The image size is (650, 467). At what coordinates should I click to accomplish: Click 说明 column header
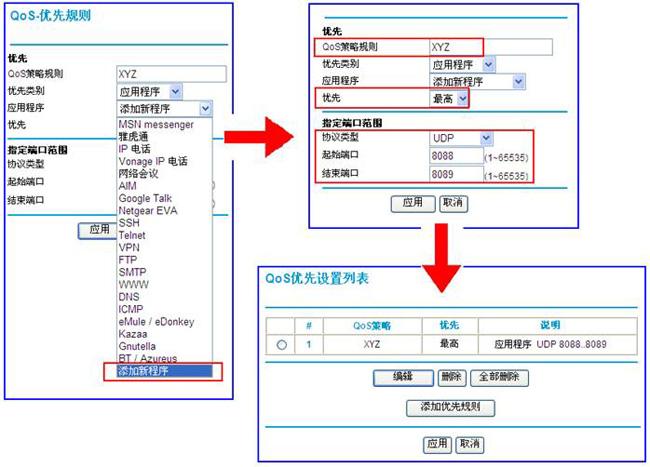558,326
